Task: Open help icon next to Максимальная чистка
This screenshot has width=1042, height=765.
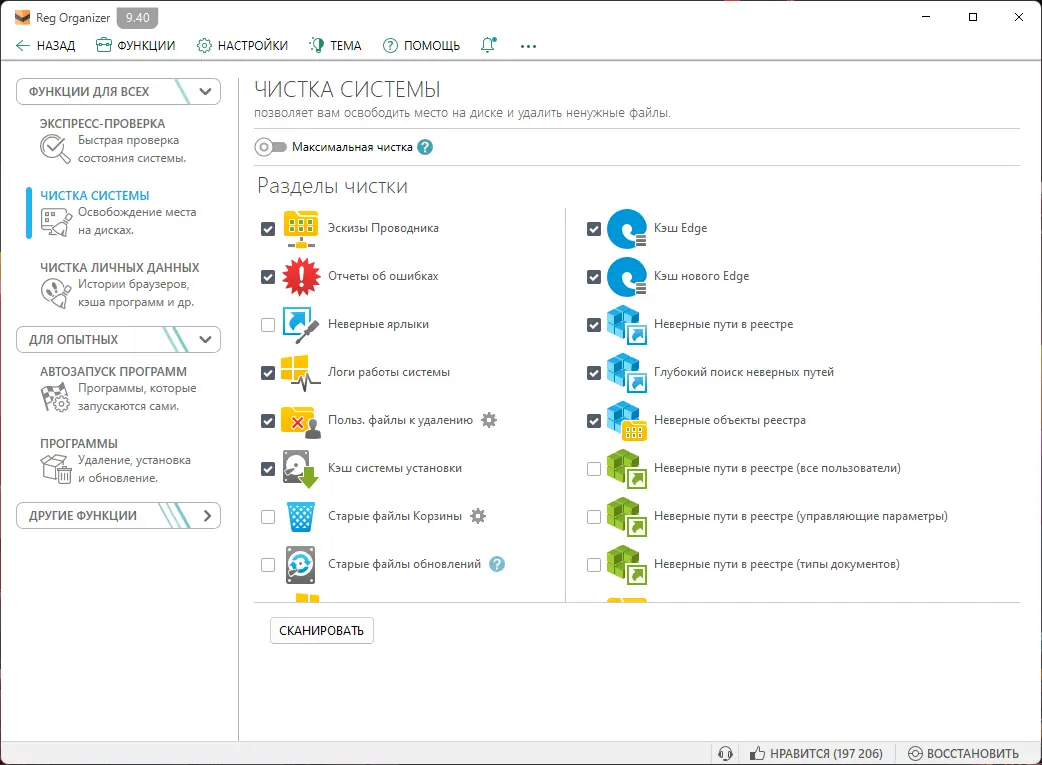Action: click(x=425, y=147)
